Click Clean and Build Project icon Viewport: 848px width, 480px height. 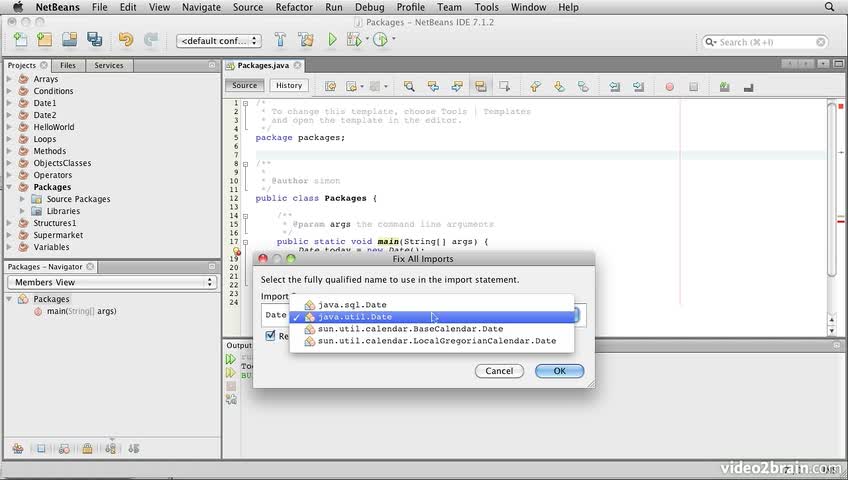306,39
